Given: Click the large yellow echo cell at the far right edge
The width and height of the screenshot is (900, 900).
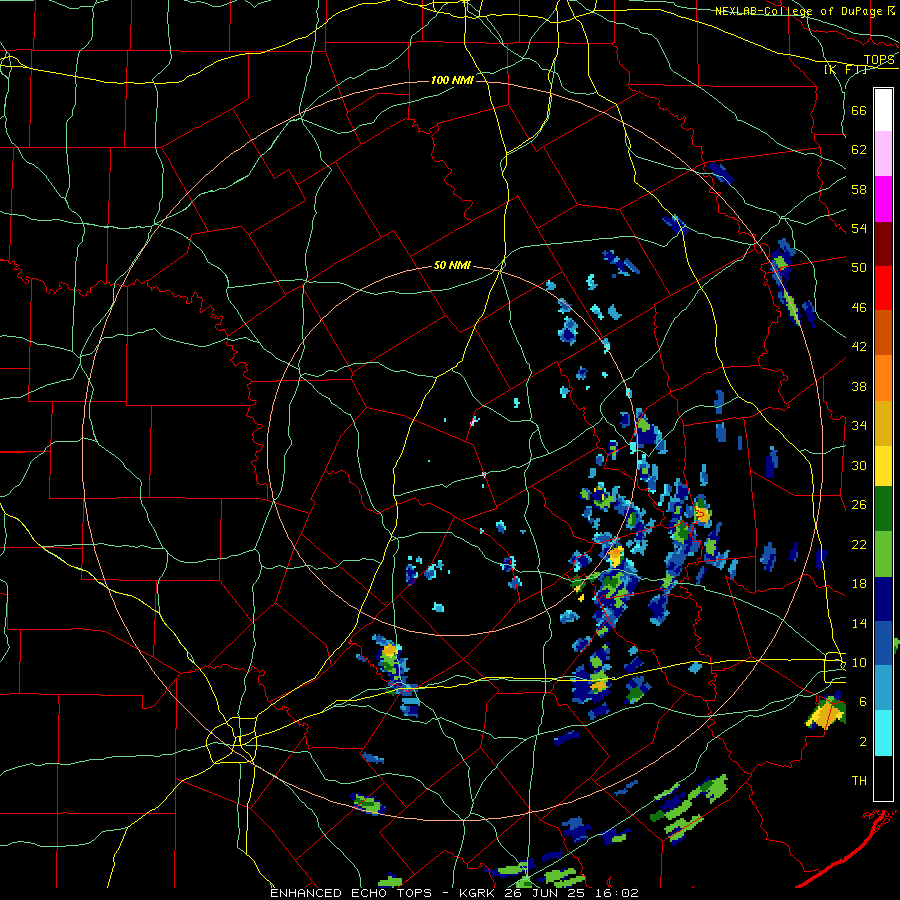Looking at the screenshot, I should click(827, 713).
